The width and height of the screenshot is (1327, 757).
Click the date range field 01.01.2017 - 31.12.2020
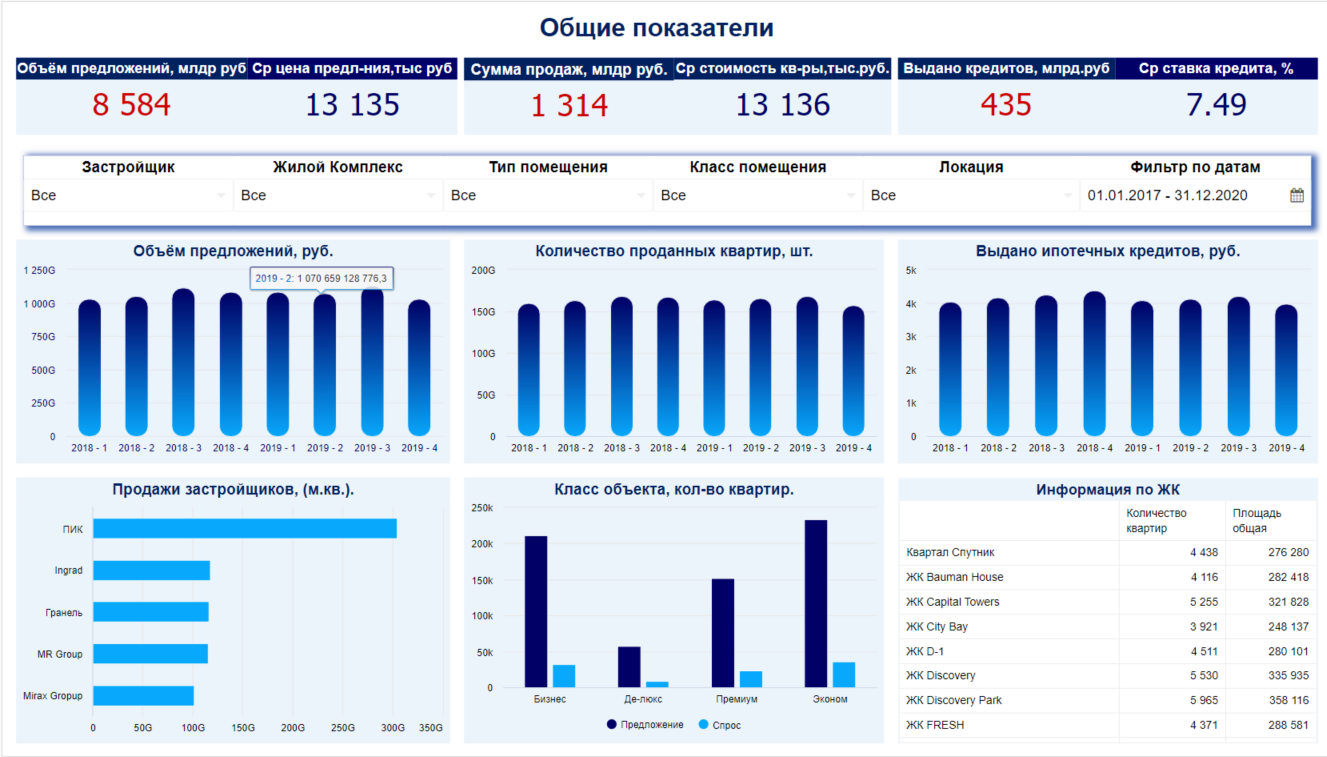(1195, 196)
